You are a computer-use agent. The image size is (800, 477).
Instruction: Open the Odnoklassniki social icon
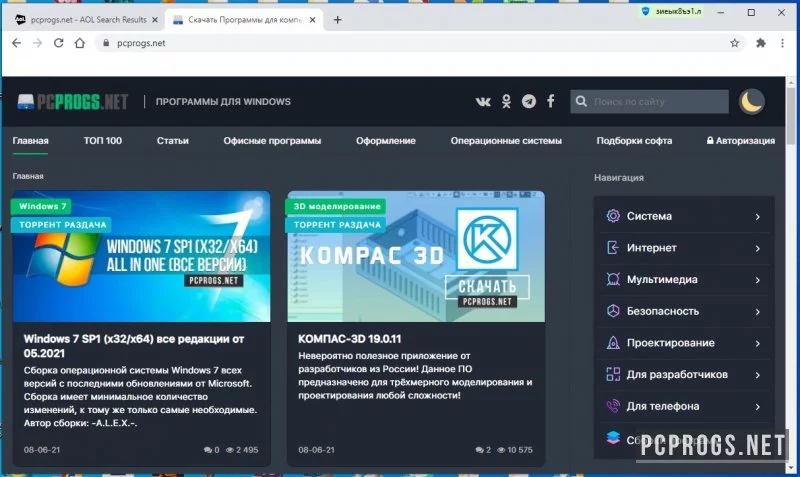[506, 102]
